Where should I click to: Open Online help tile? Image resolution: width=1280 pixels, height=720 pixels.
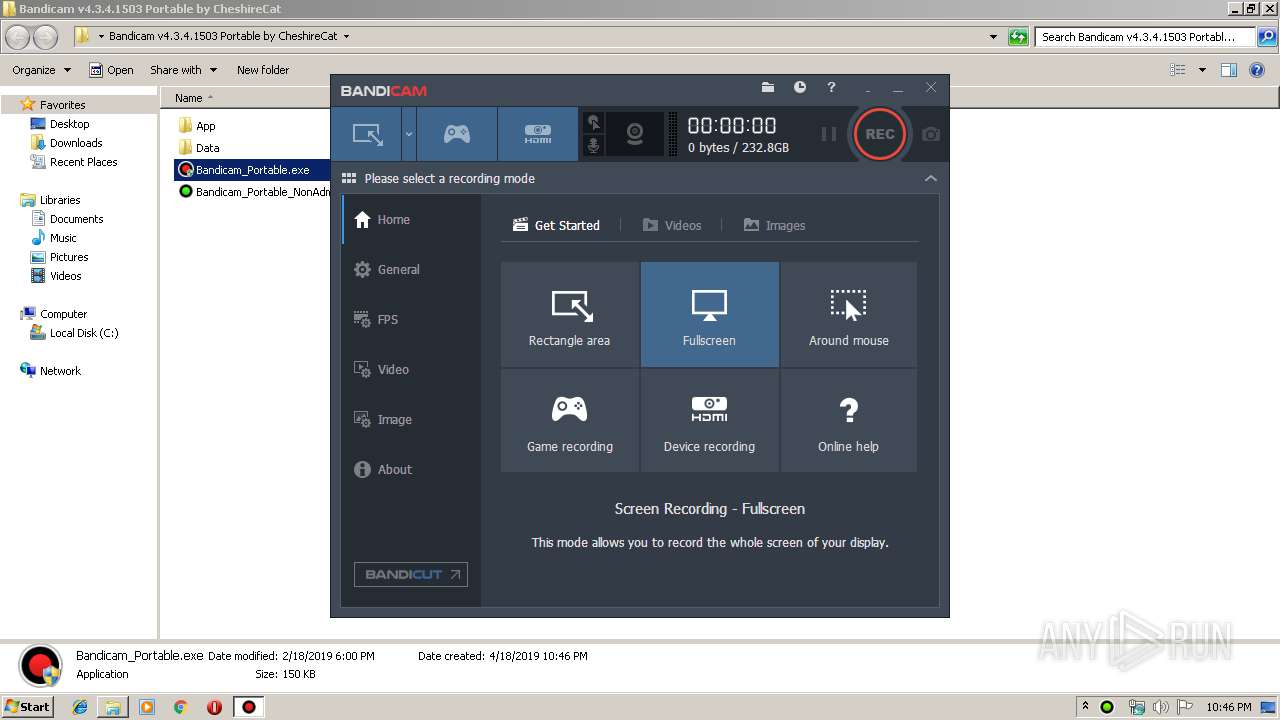(848, 421)
